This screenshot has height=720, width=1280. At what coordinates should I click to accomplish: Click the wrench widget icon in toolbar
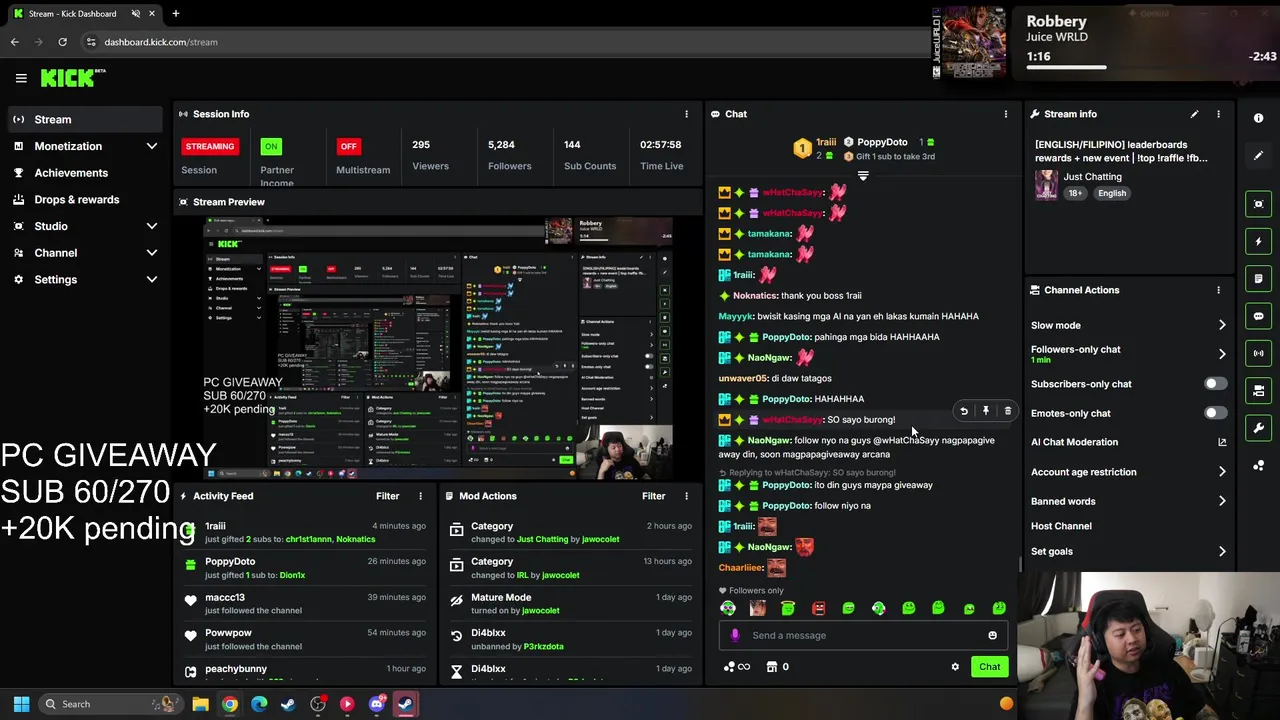[1258, 428]
